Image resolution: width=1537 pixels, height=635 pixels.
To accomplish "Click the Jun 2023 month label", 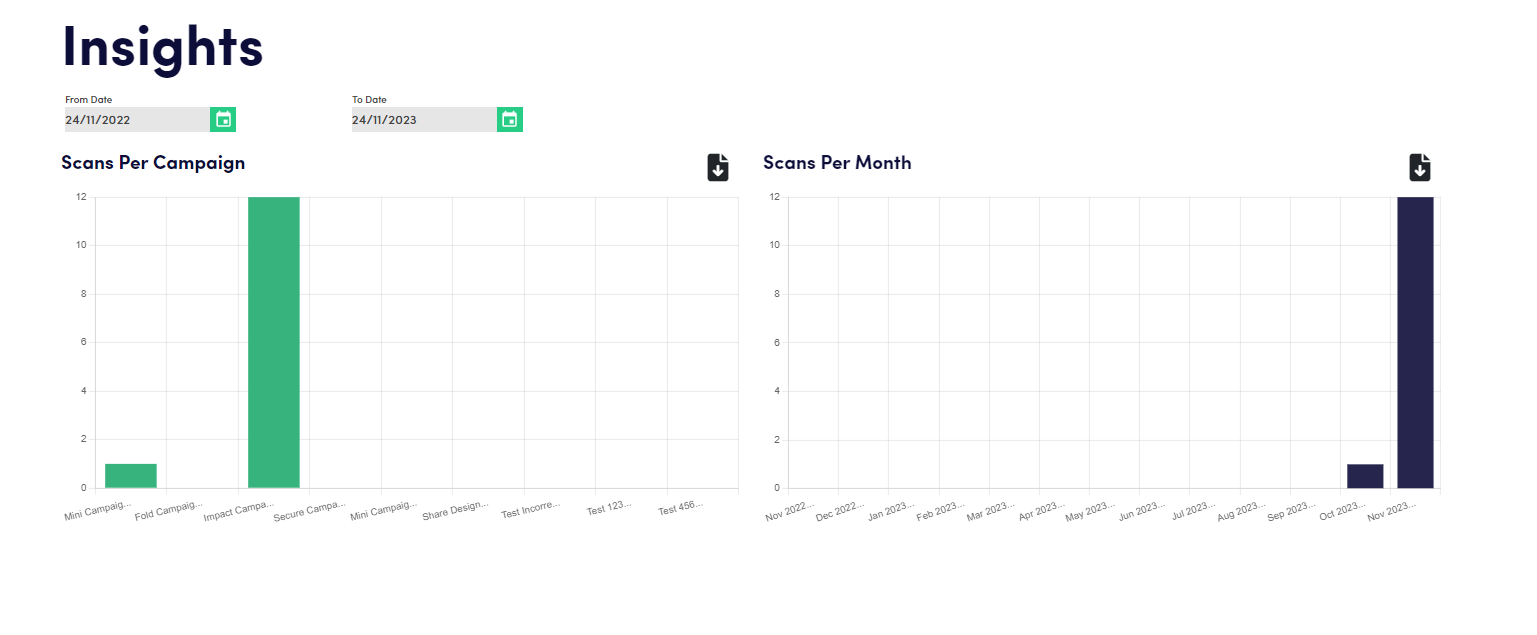I will coord(1143,513).
